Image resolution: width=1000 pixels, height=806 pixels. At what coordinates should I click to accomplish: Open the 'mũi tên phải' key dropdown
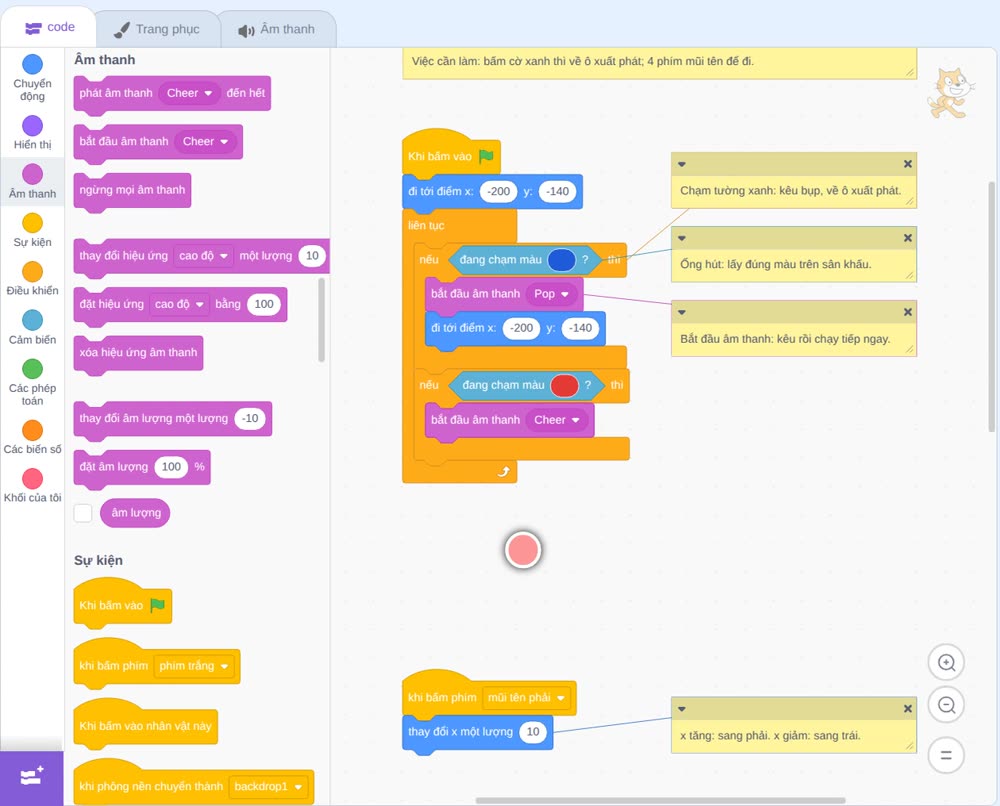(x=526, y=698)
